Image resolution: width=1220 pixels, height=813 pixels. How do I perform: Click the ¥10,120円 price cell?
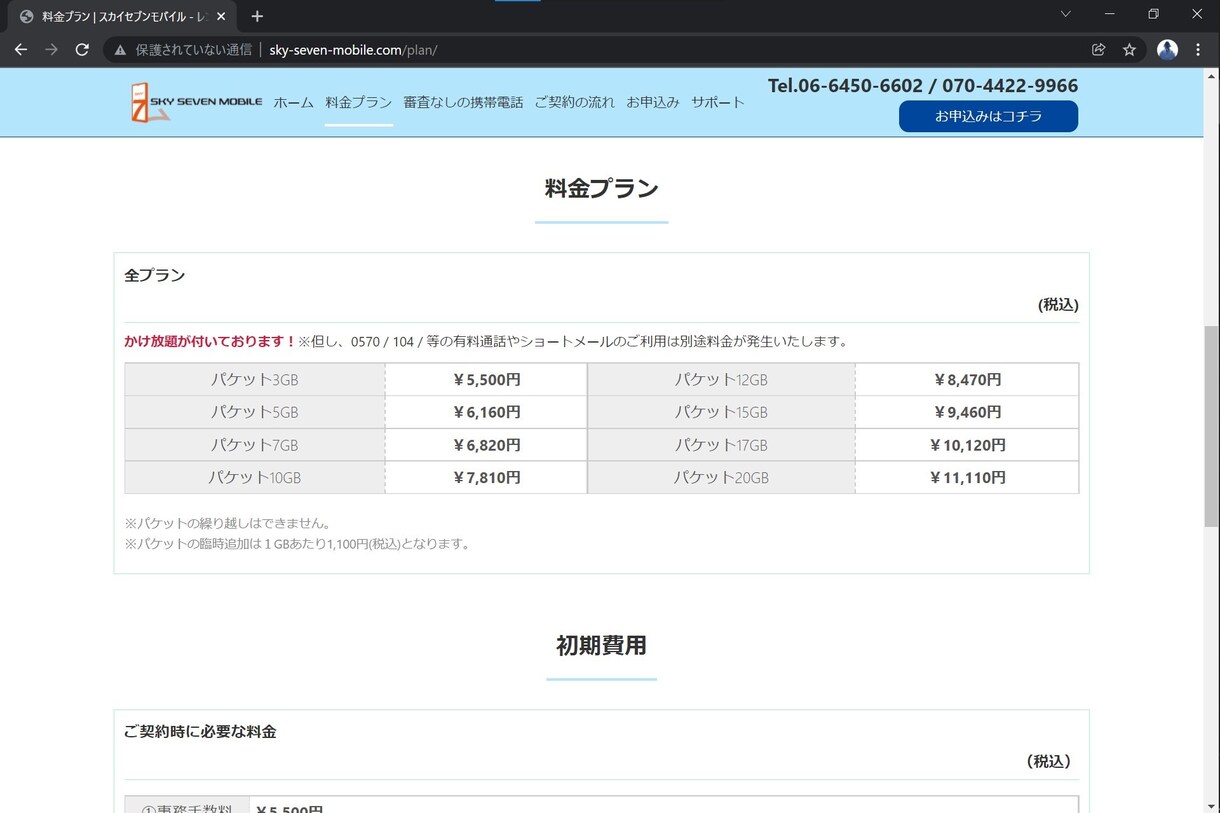[x=967, y=445]
